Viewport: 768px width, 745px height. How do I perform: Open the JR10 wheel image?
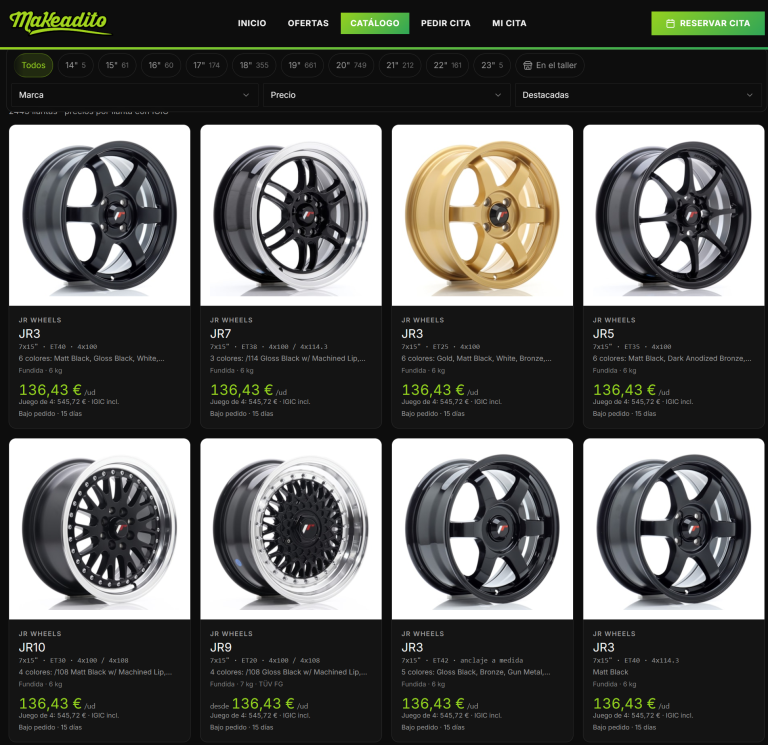(x=99, y=529)
